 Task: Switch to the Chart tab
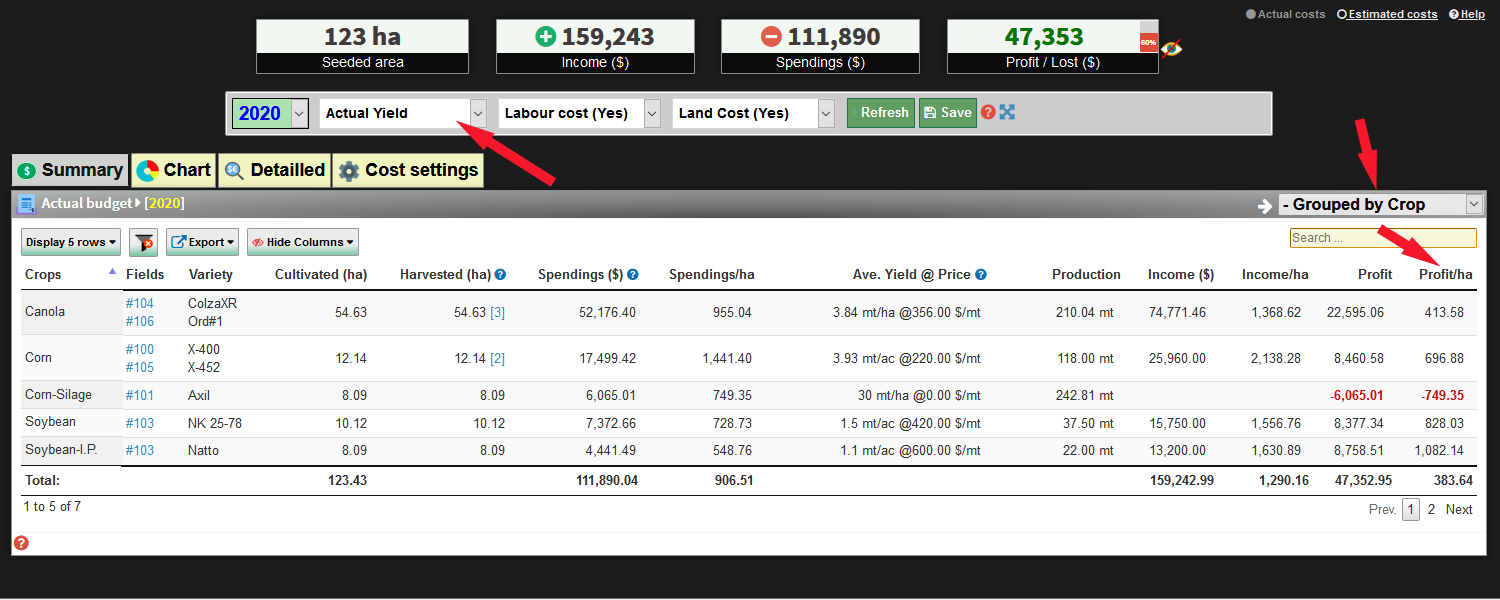click(174, 170)
